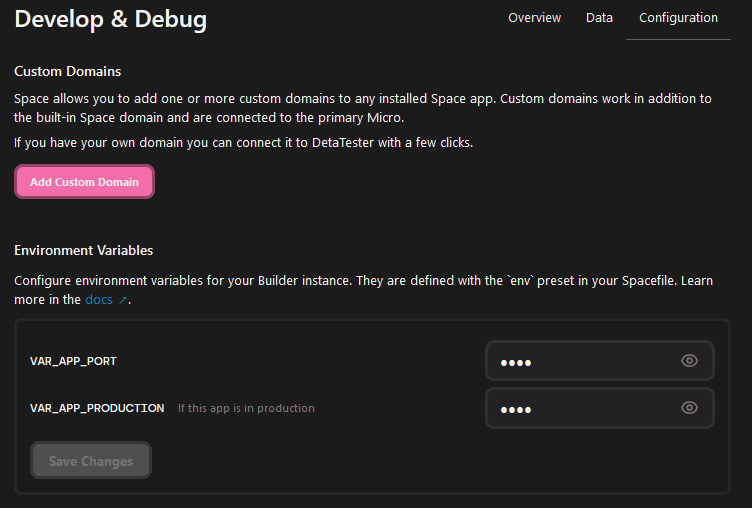
Task: Switch to the Overview tab
Action: pos(534,18)
